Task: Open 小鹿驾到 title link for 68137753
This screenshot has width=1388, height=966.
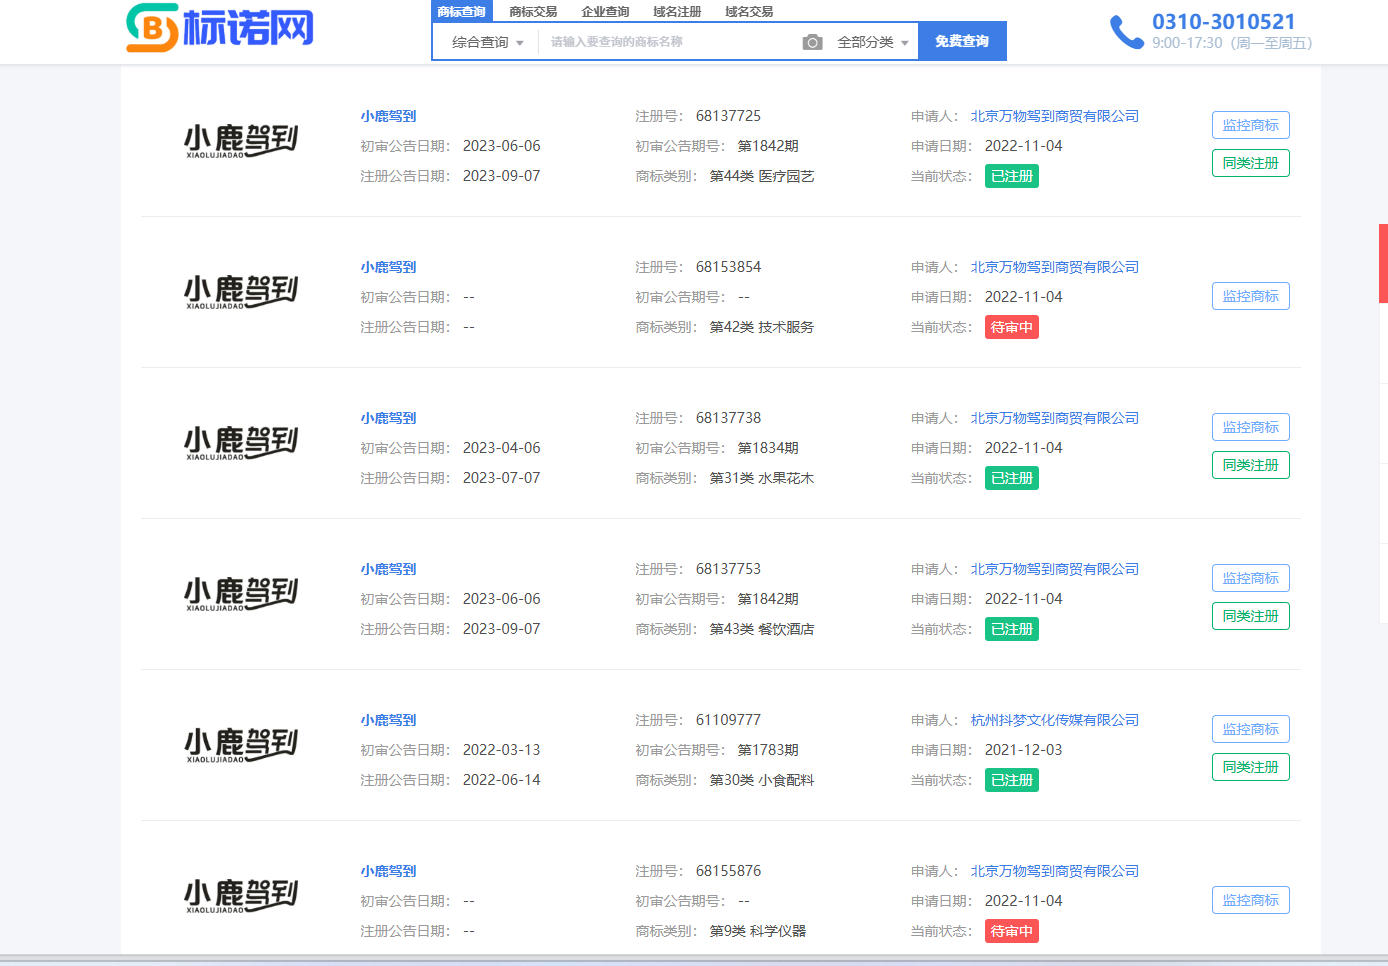Action: [x=388, y=569]
